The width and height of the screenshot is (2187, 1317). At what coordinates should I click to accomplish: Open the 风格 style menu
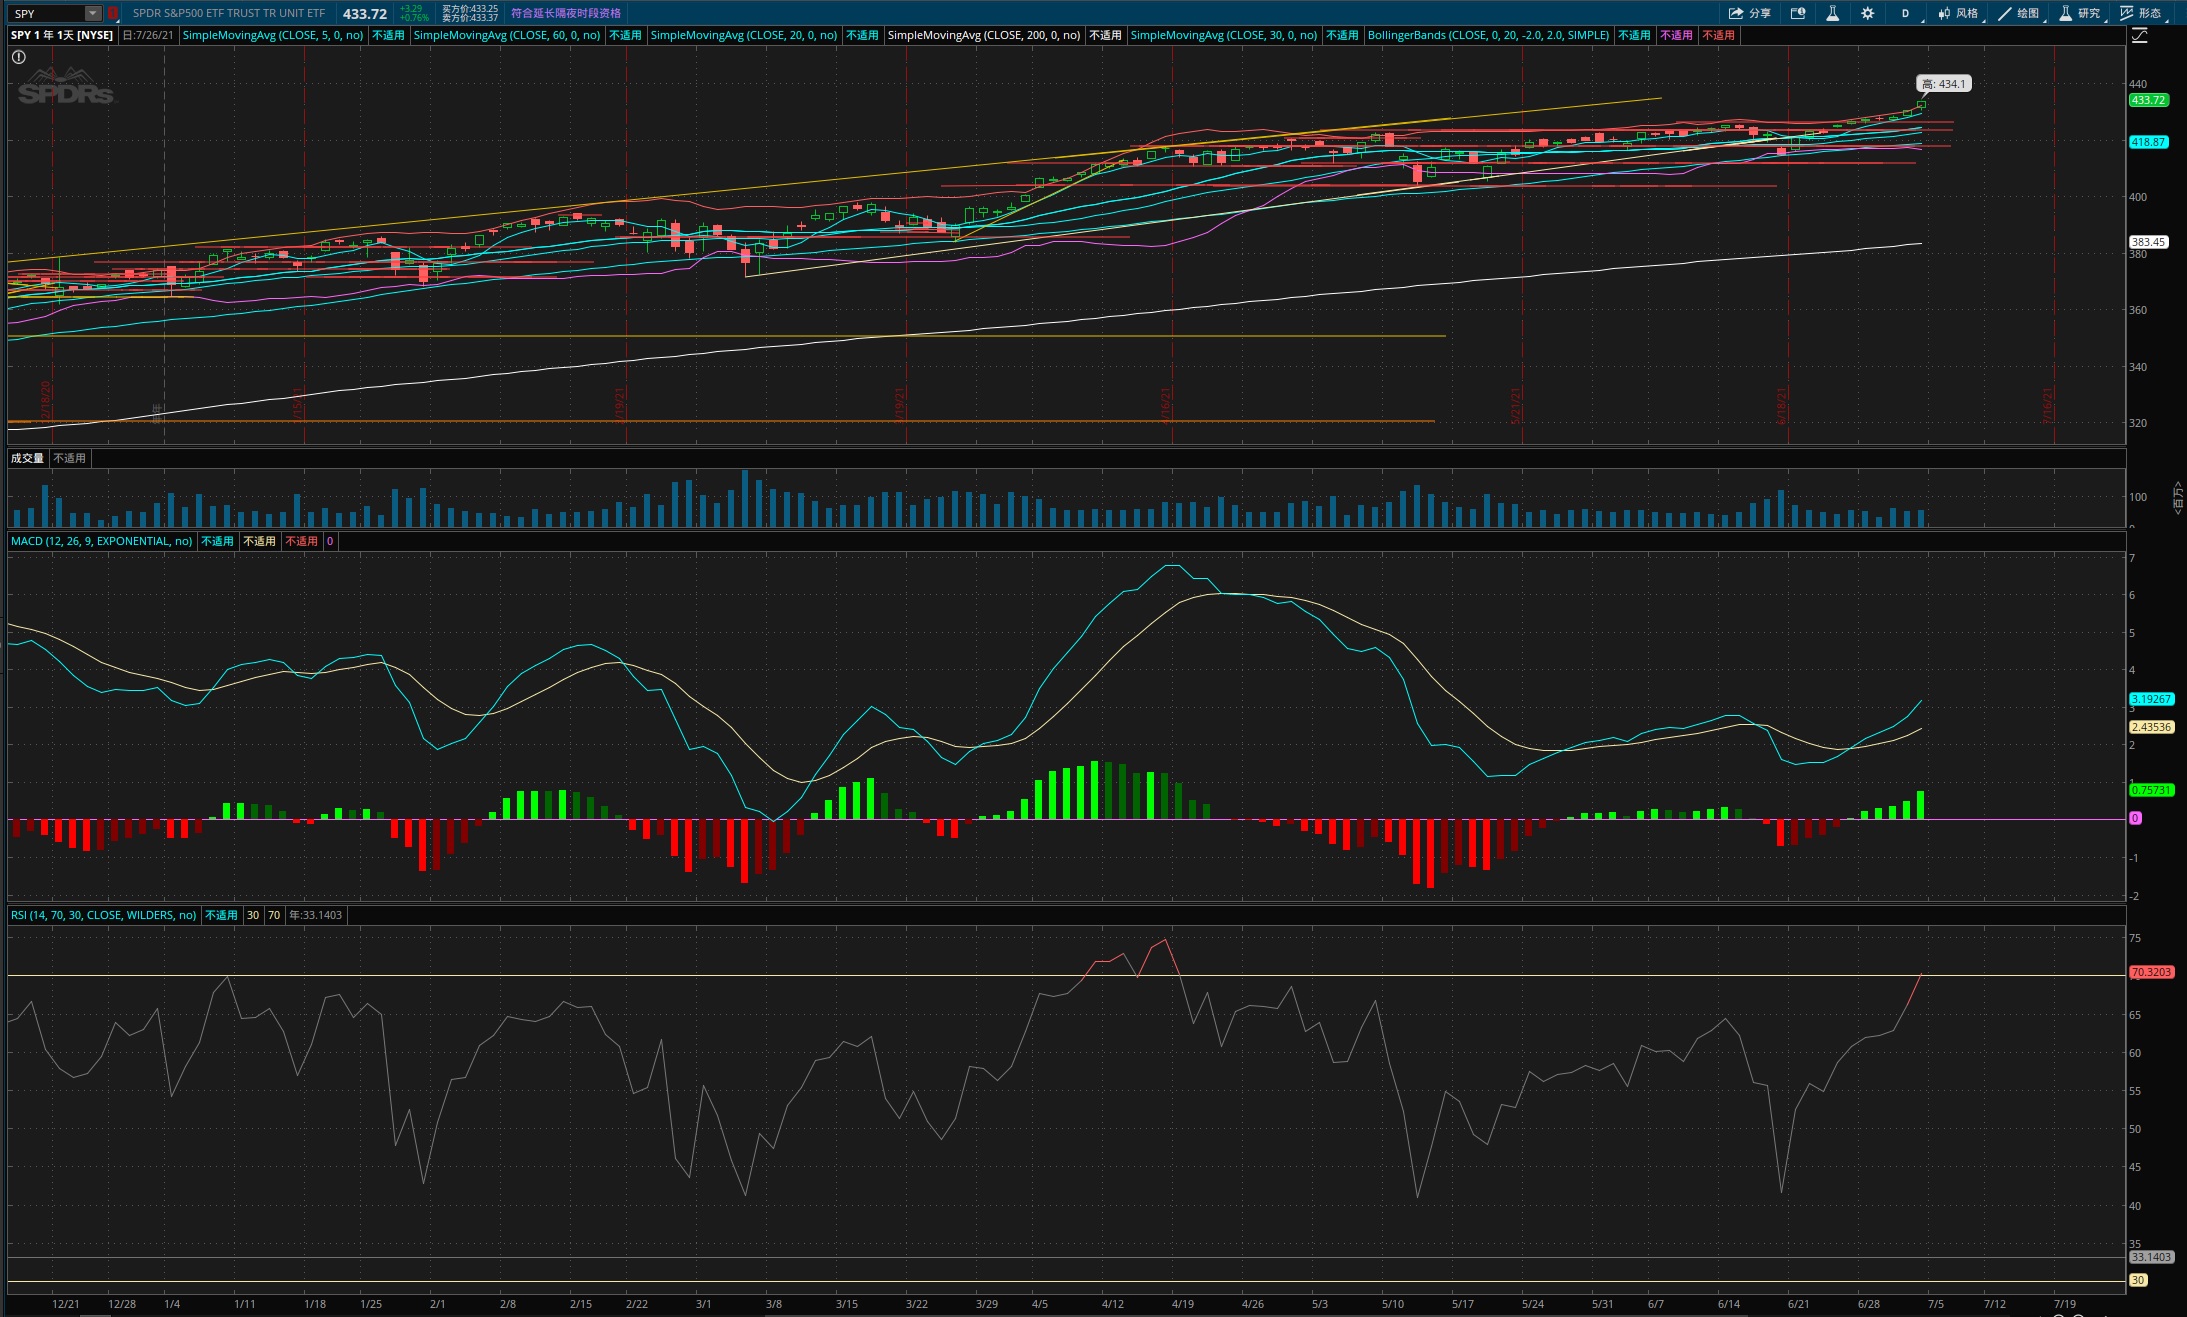pyautogui.click(x=1967, y=13)
